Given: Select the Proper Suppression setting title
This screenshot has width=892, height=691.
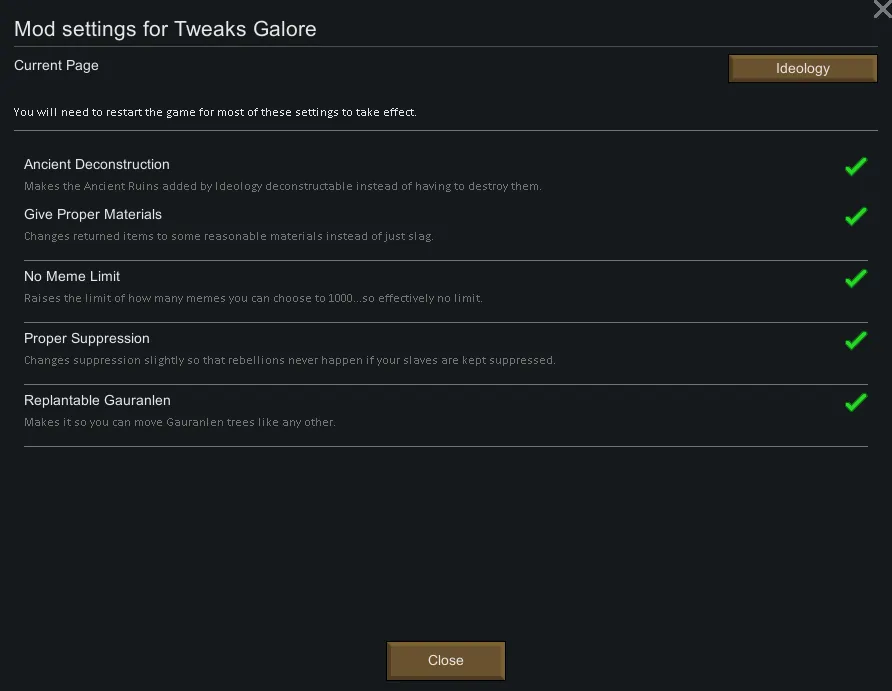Looking at the screenshot, I should 87,338.
